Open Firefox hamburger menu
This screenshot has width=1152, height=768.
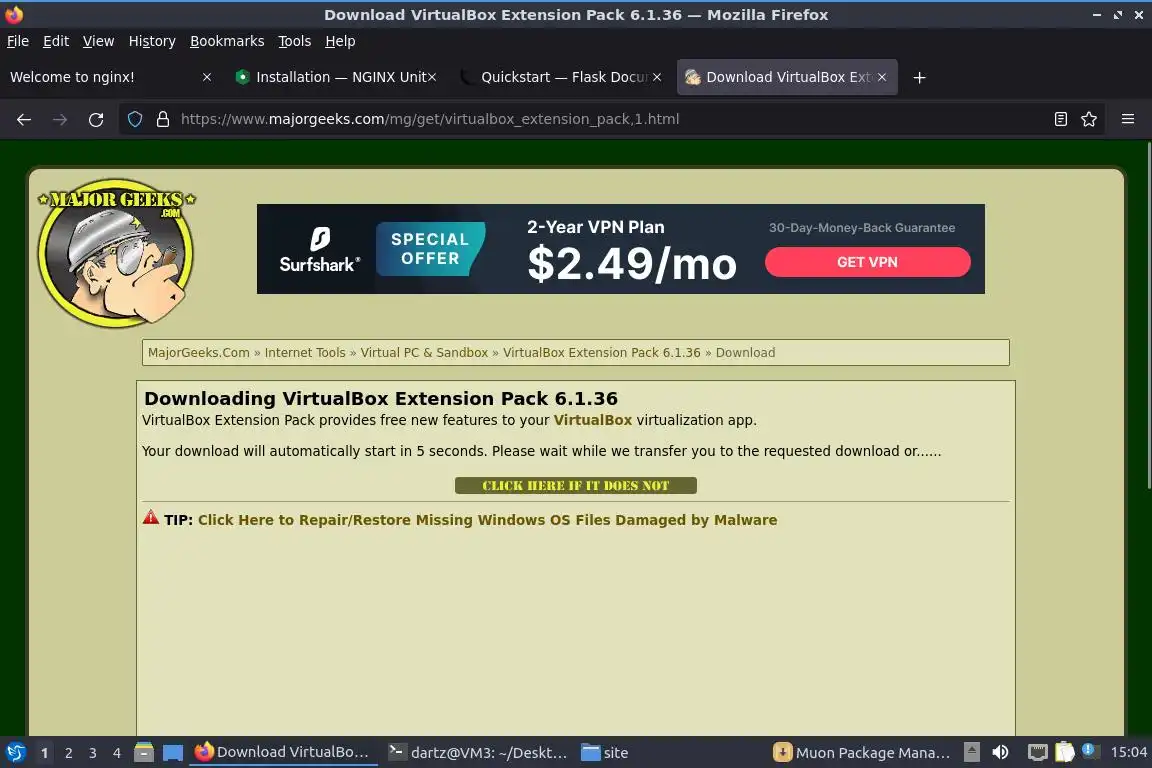point(1128,119)
